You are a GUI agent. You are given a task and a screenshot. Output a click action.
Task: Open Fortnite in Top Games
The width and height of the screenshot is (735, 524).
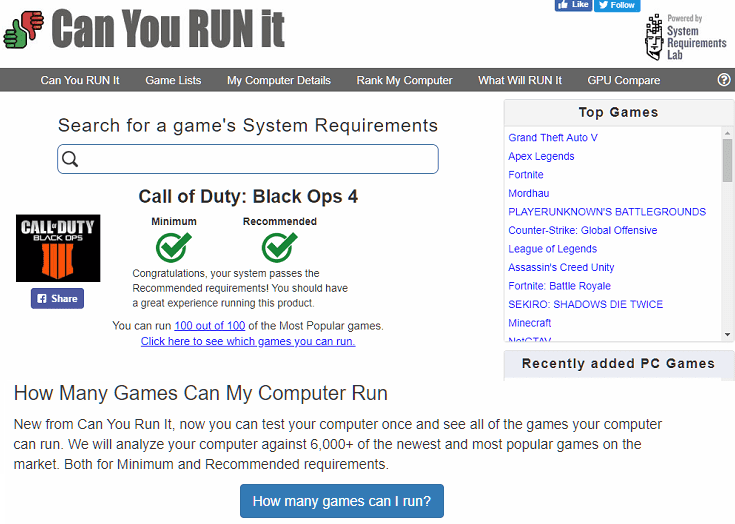click(525, 174)
